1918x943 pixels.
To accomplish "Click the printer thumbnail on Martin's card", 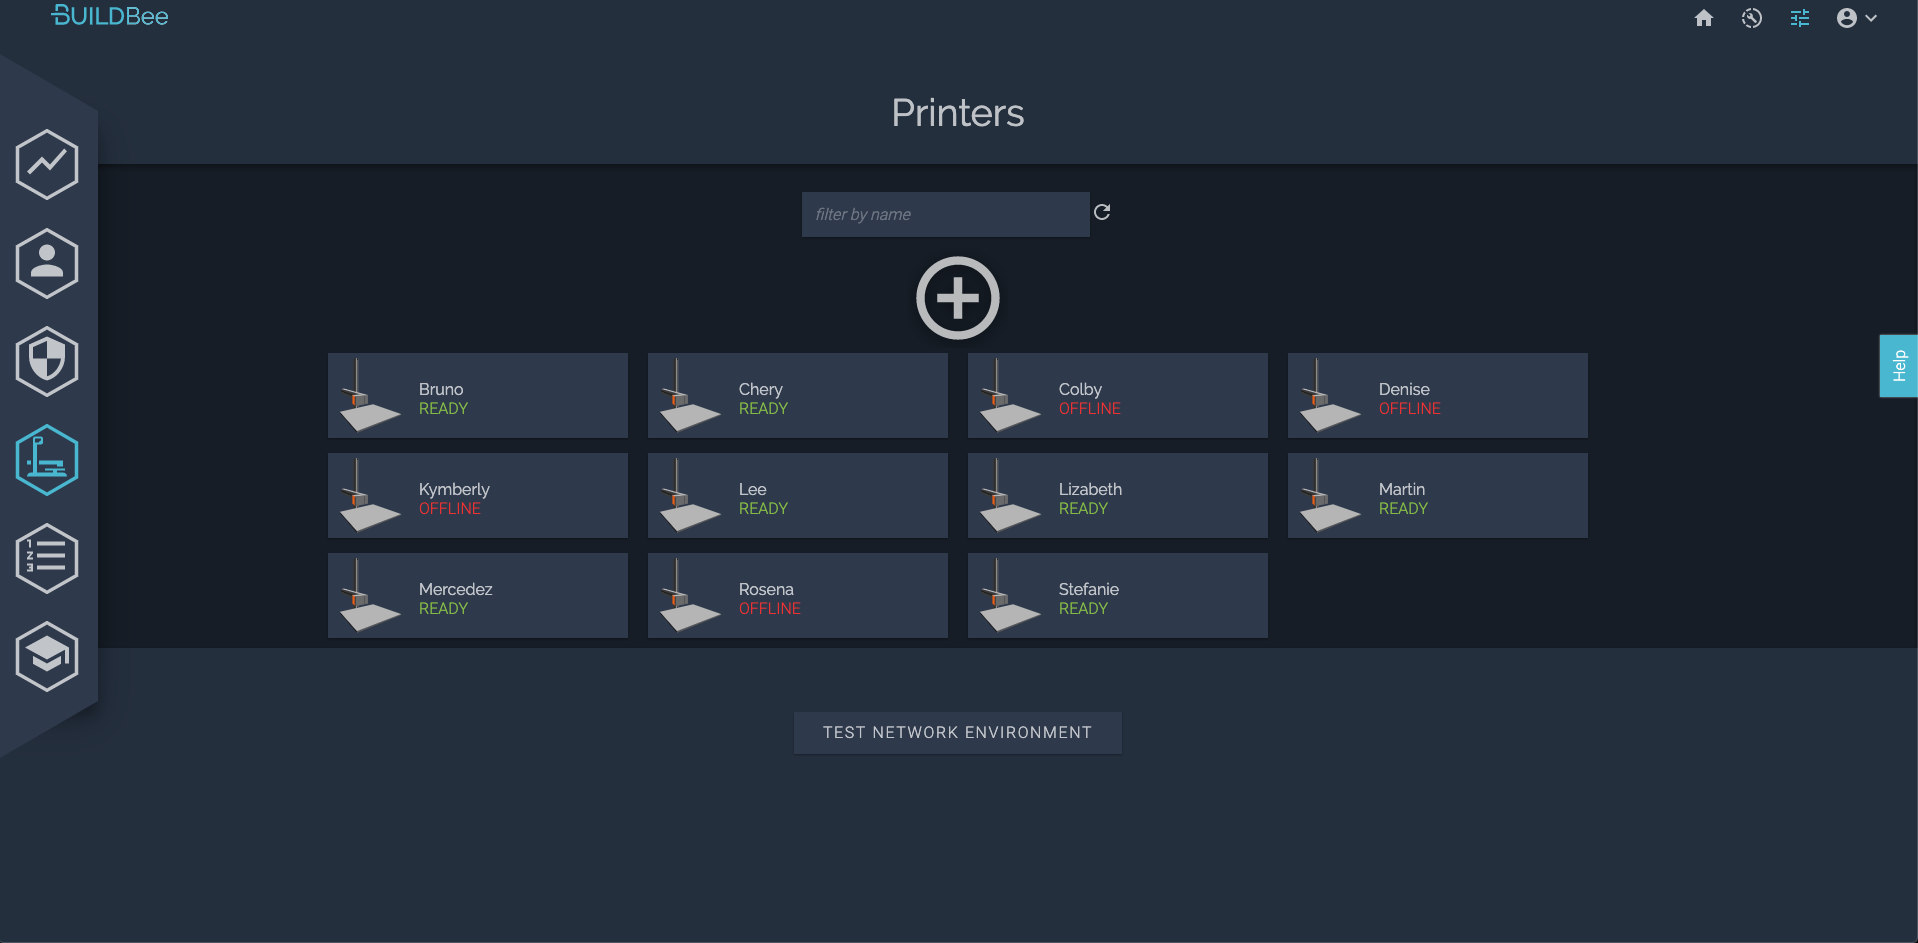I will click(1330, 496).
